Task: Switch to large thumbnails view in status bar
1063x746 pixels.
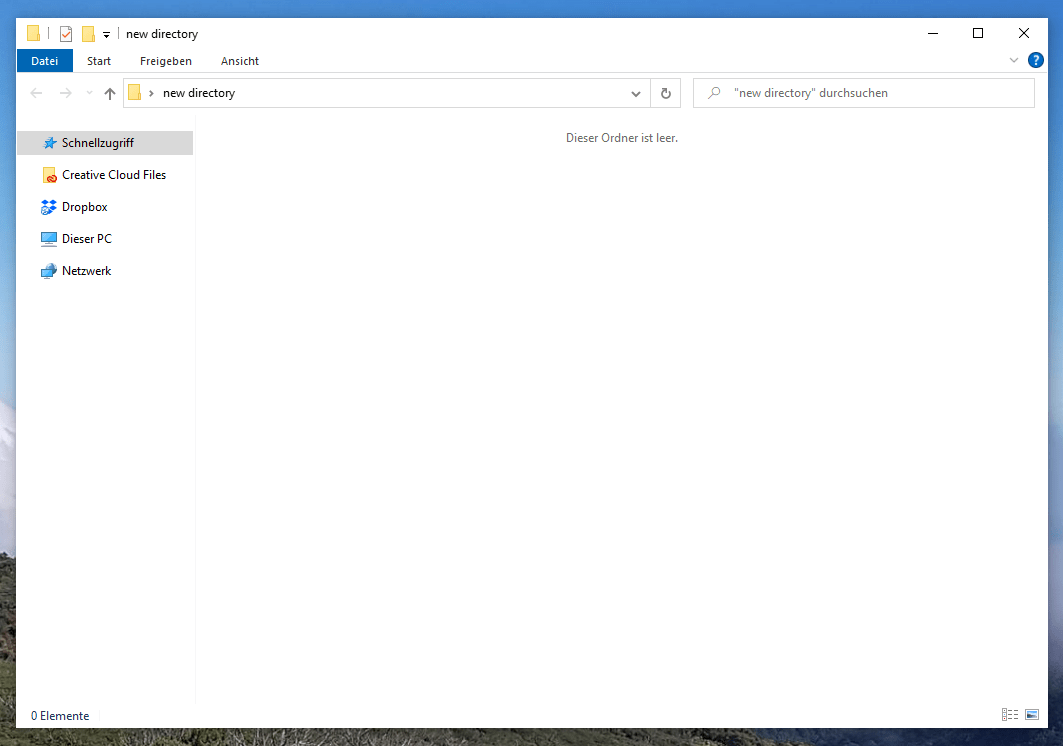Action: tap(1031, 714)
